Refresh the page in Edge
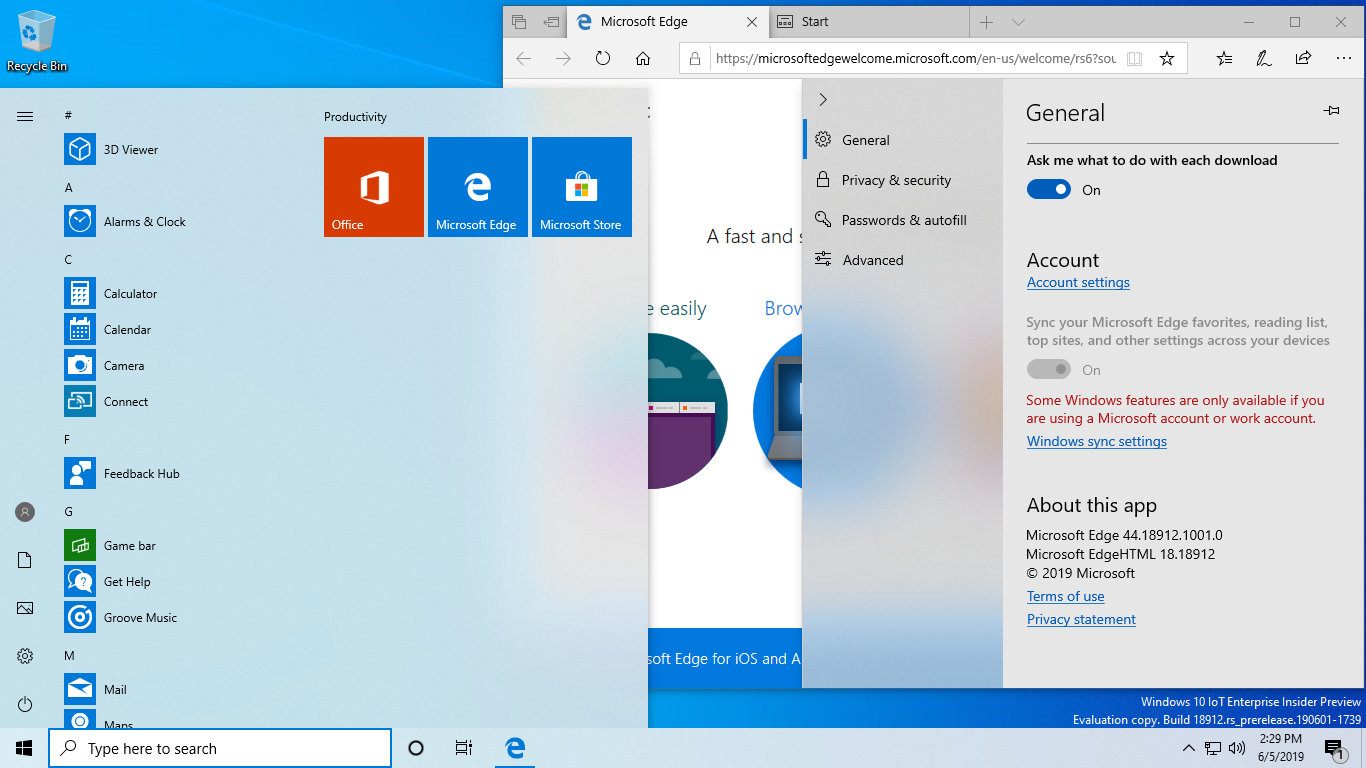Image resolution: width=1366 pixels, height=768 pixels. click(x=603, y=59)
